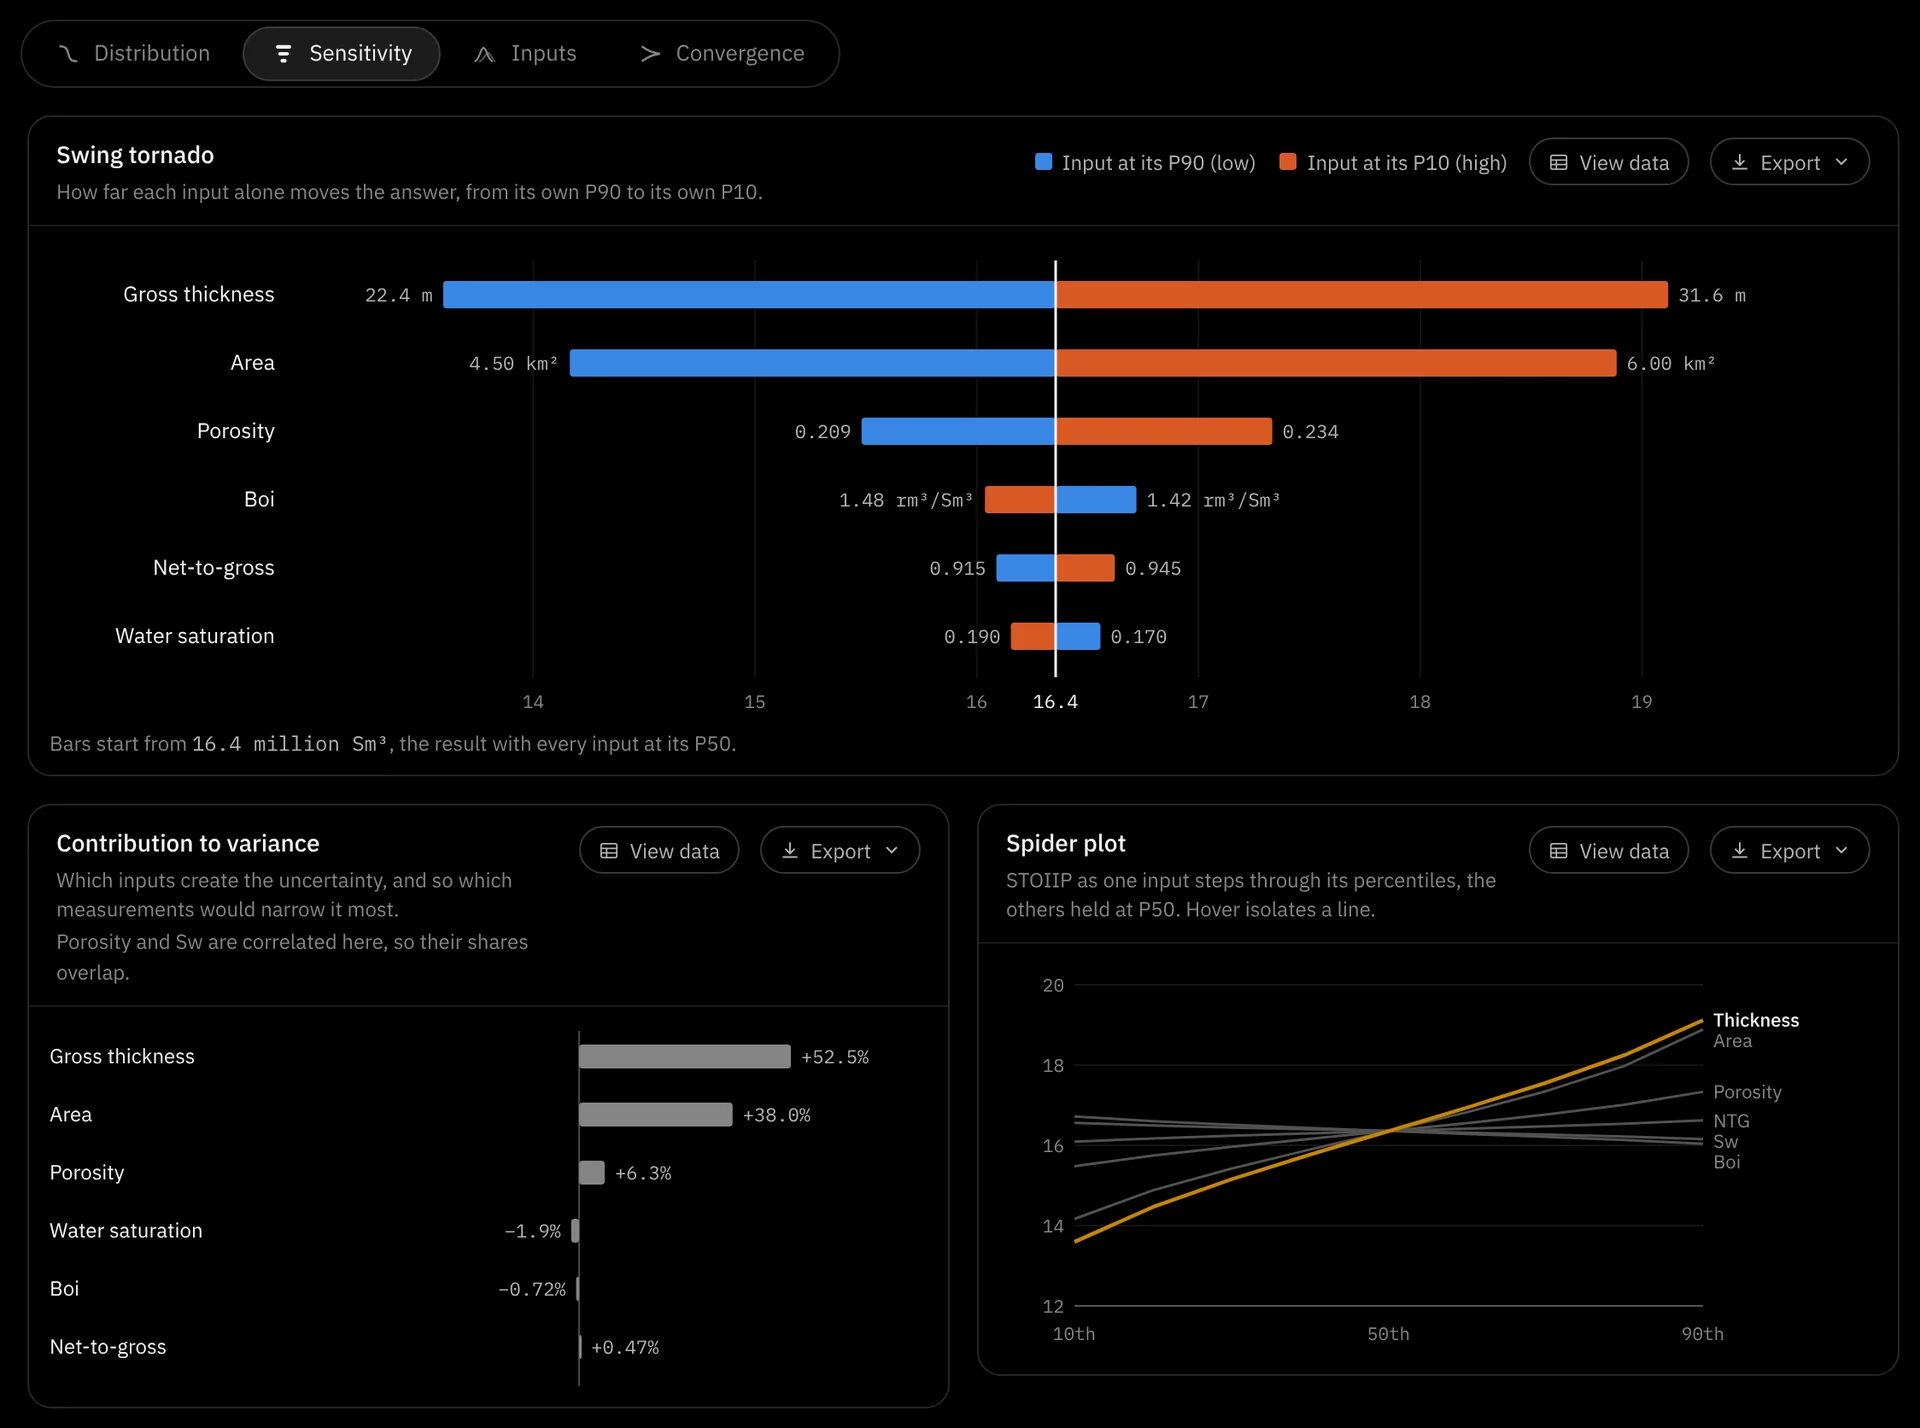1920x1428 pixels.
Task: Click Water saturation orange bar labeled 0.190
Action: 1033,636
